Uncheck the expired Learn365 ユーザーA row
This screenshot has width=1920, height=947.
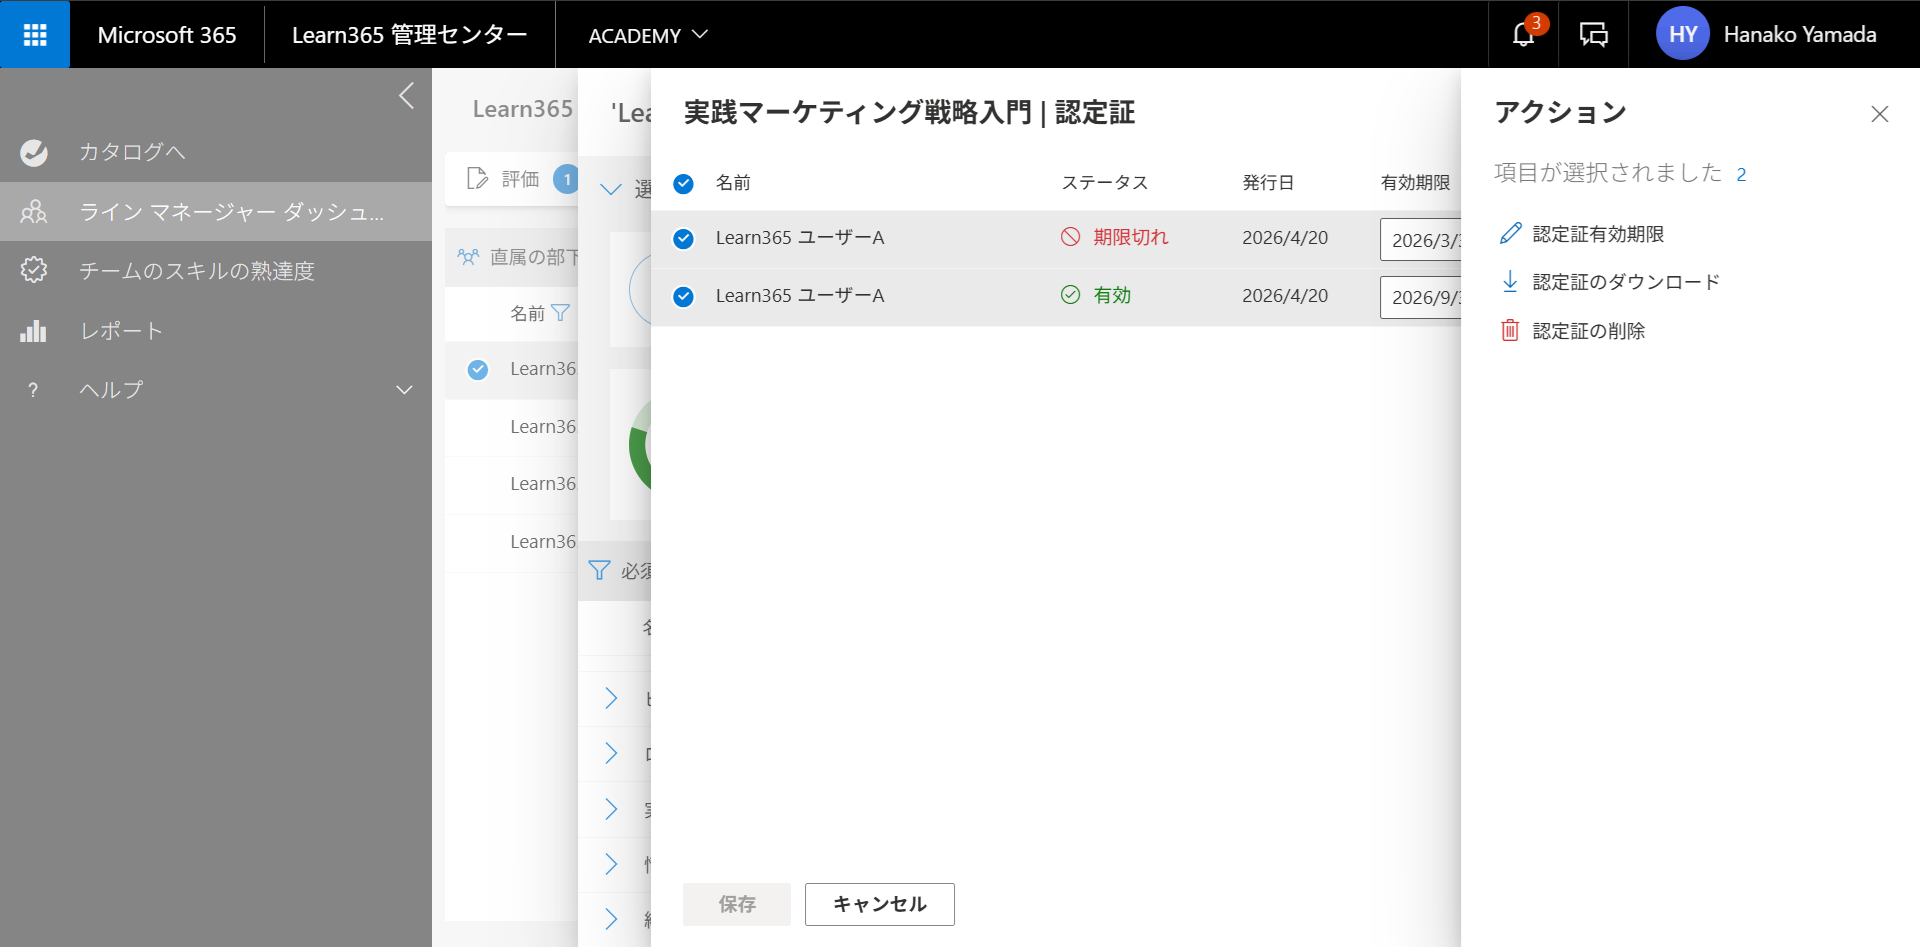point(684,239)
